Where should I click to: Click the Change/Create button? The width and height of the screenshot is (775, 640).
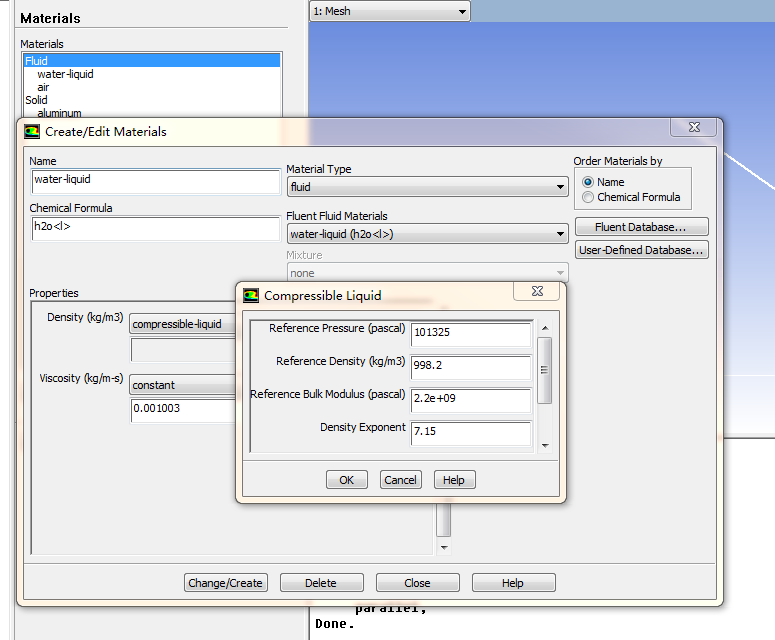click(x=225, y=583)
